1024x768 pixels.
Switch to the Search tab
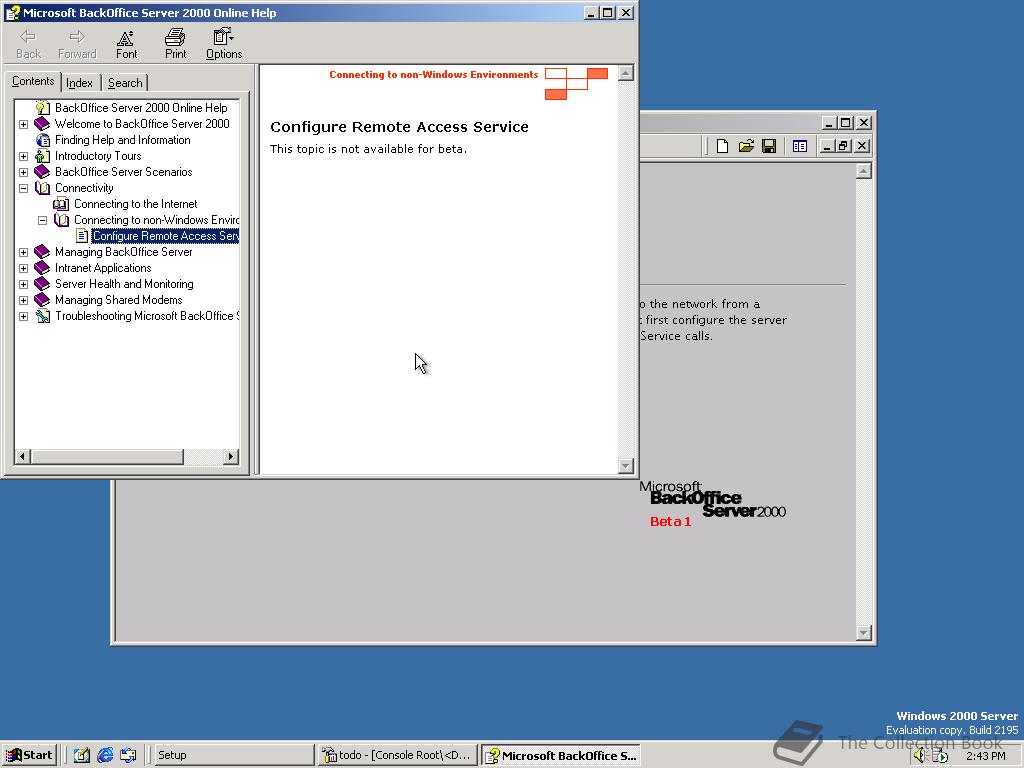[x=125, y=83]
